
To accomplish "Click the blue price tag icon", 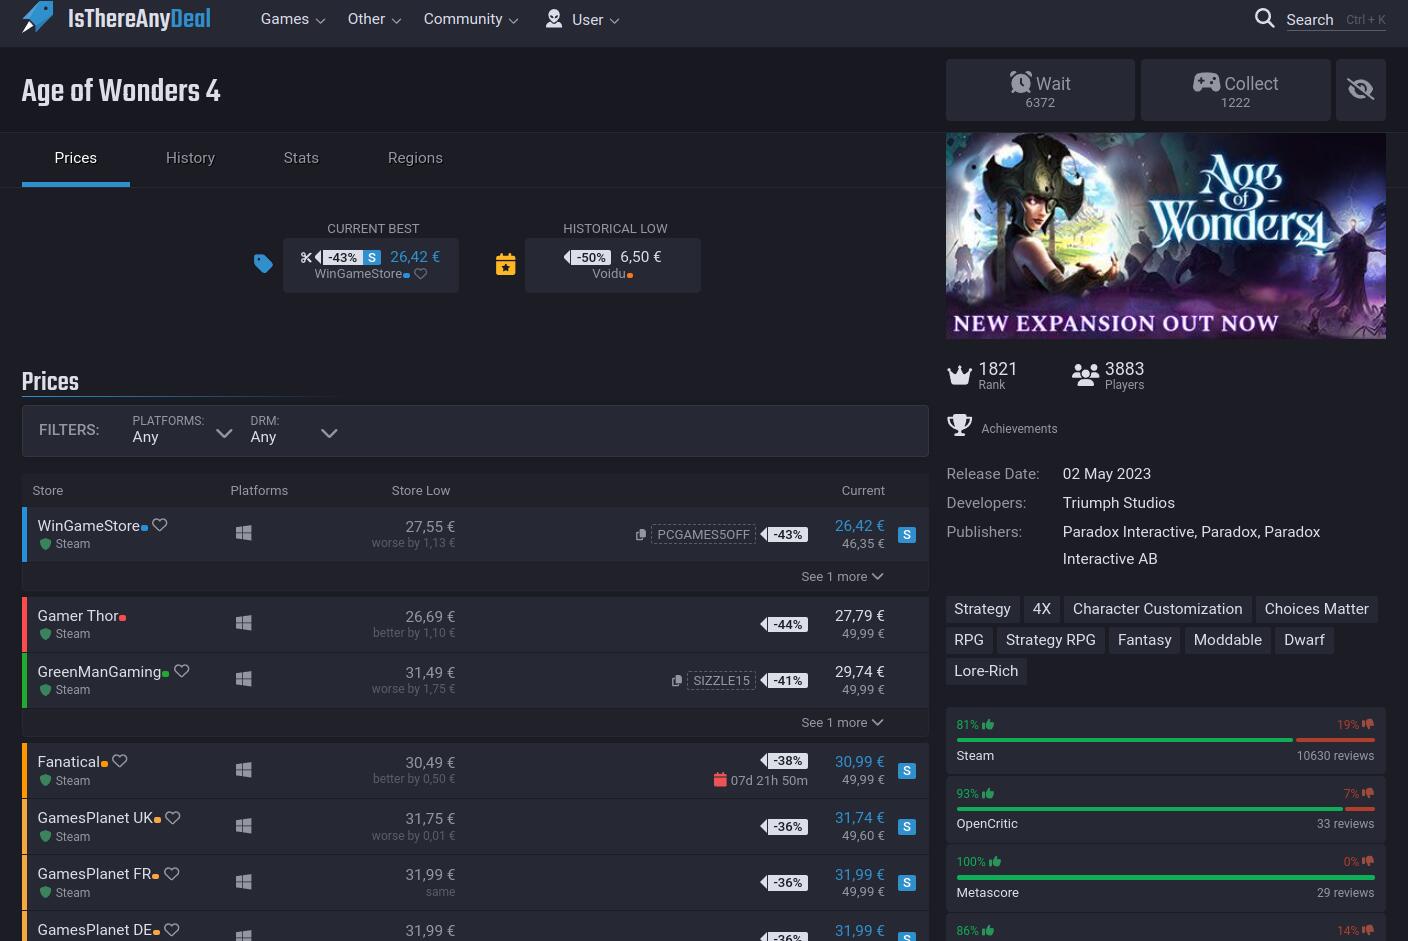I will [x=263, y=264].
